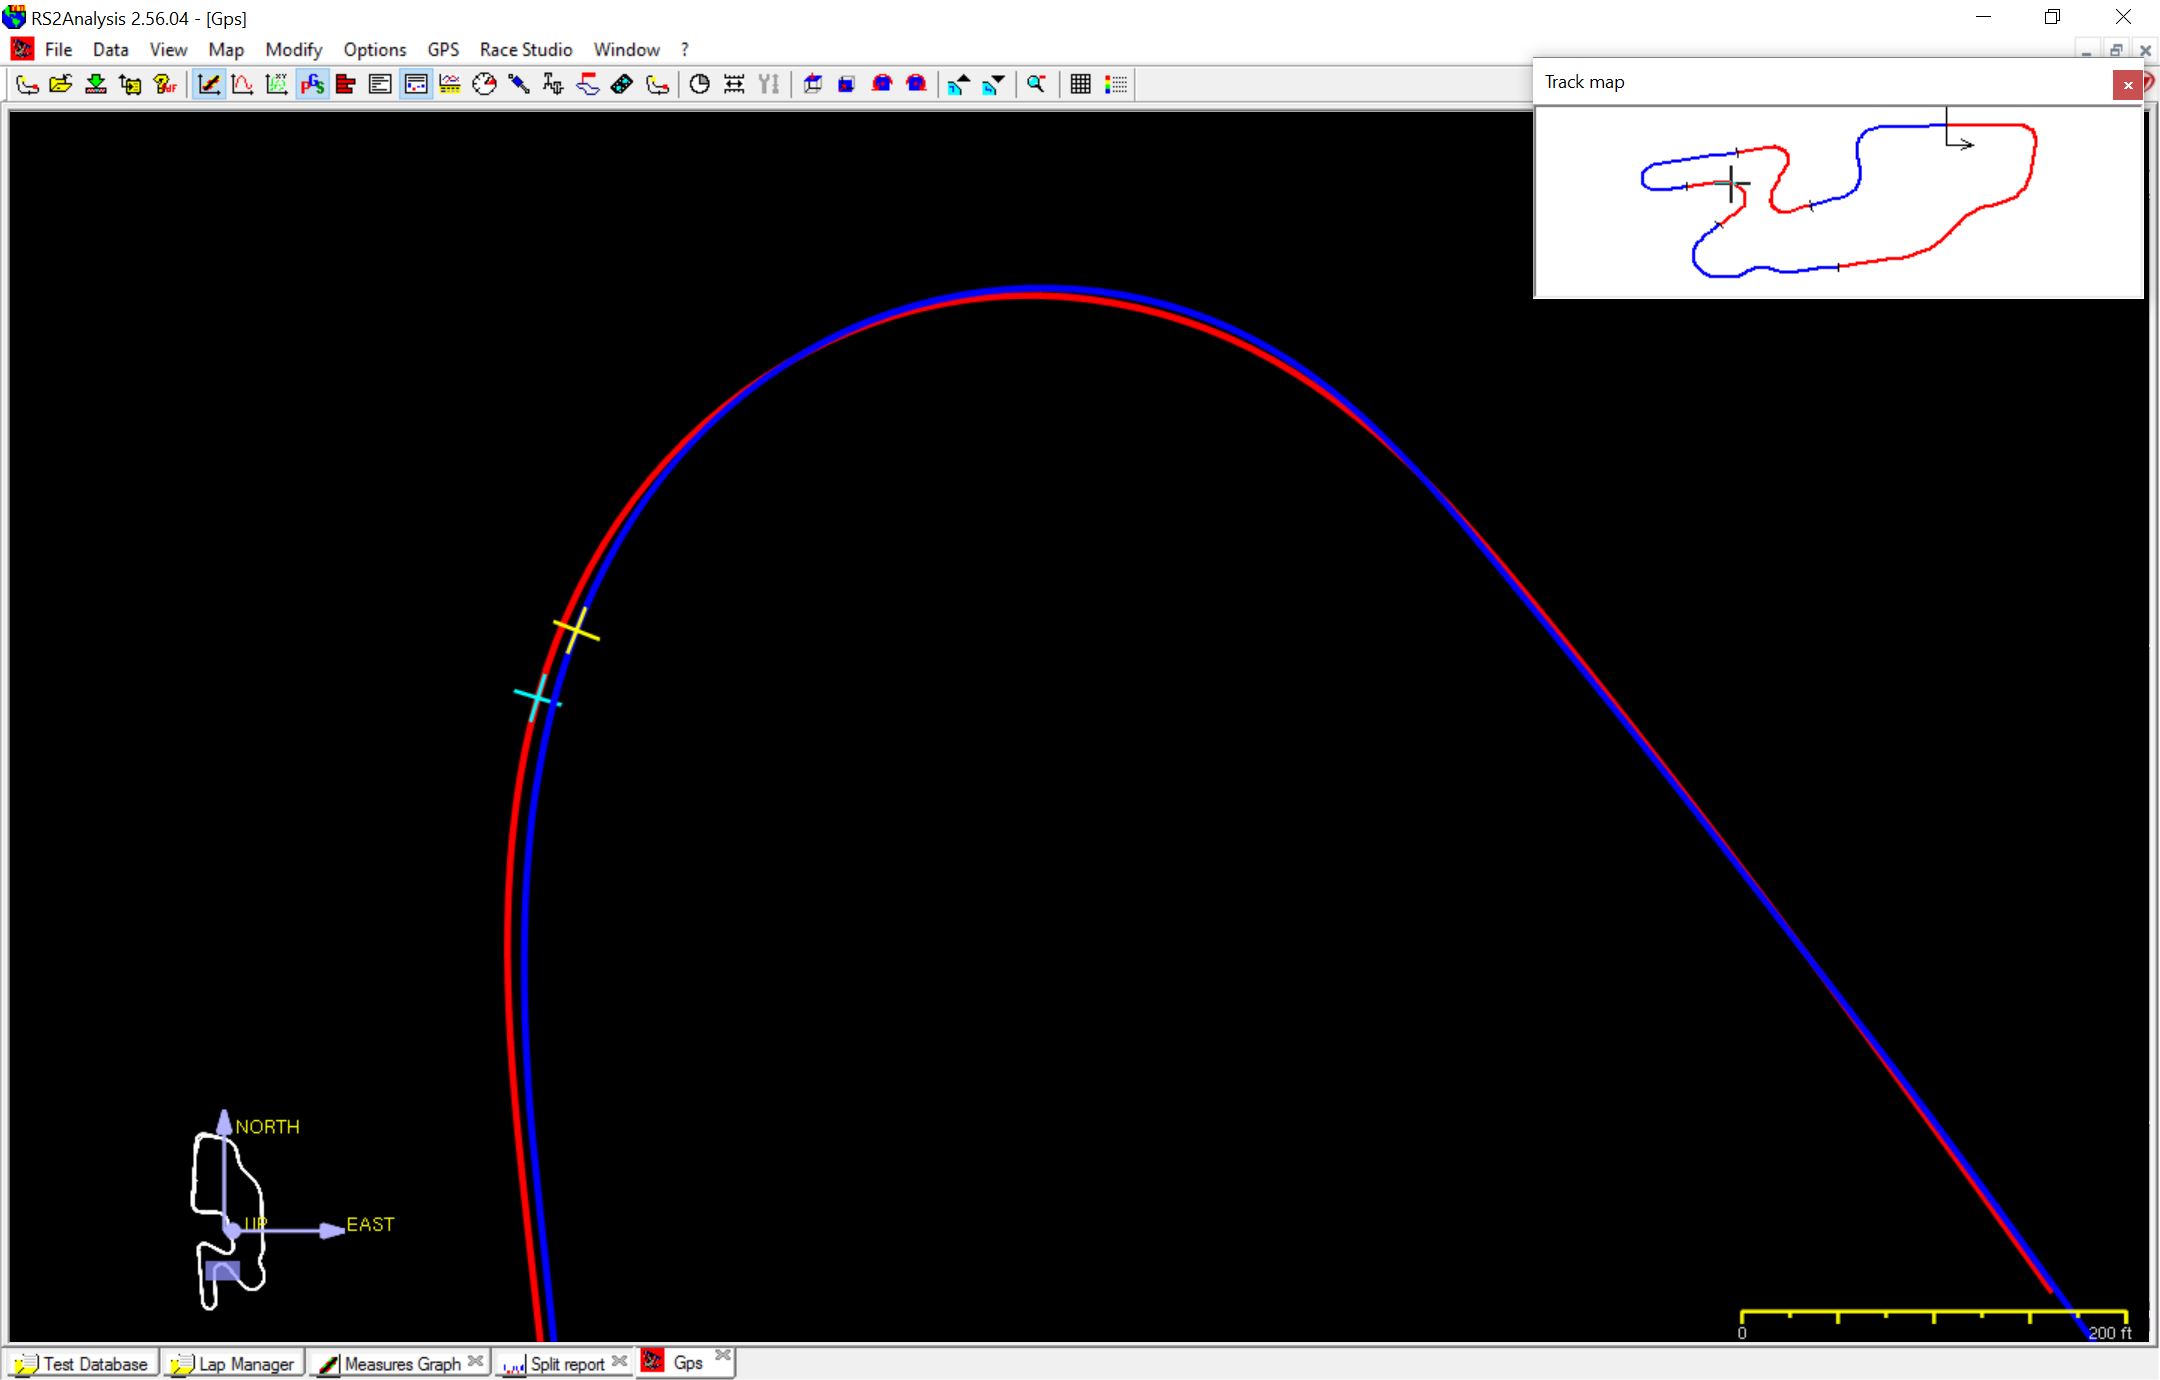This screenshot has width=2160, height=1380.
Task: Open the Data menu
Action: pos(110,49)
